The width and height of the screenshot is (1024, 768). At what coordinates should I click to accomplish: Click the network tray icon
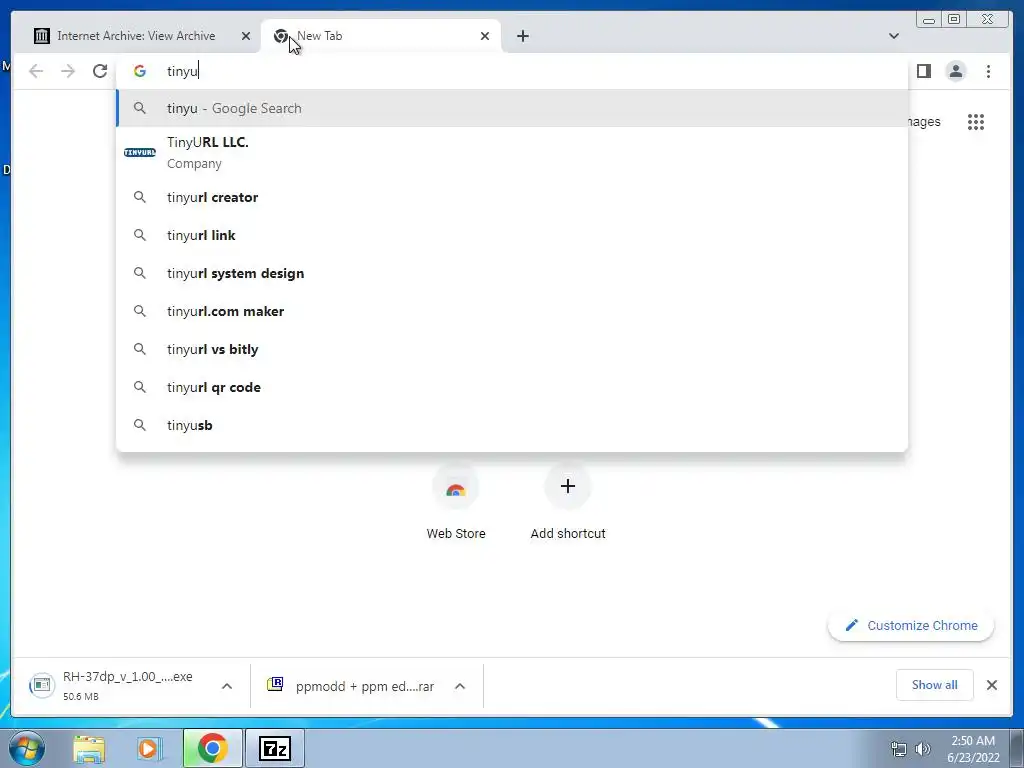coord(899,749)
